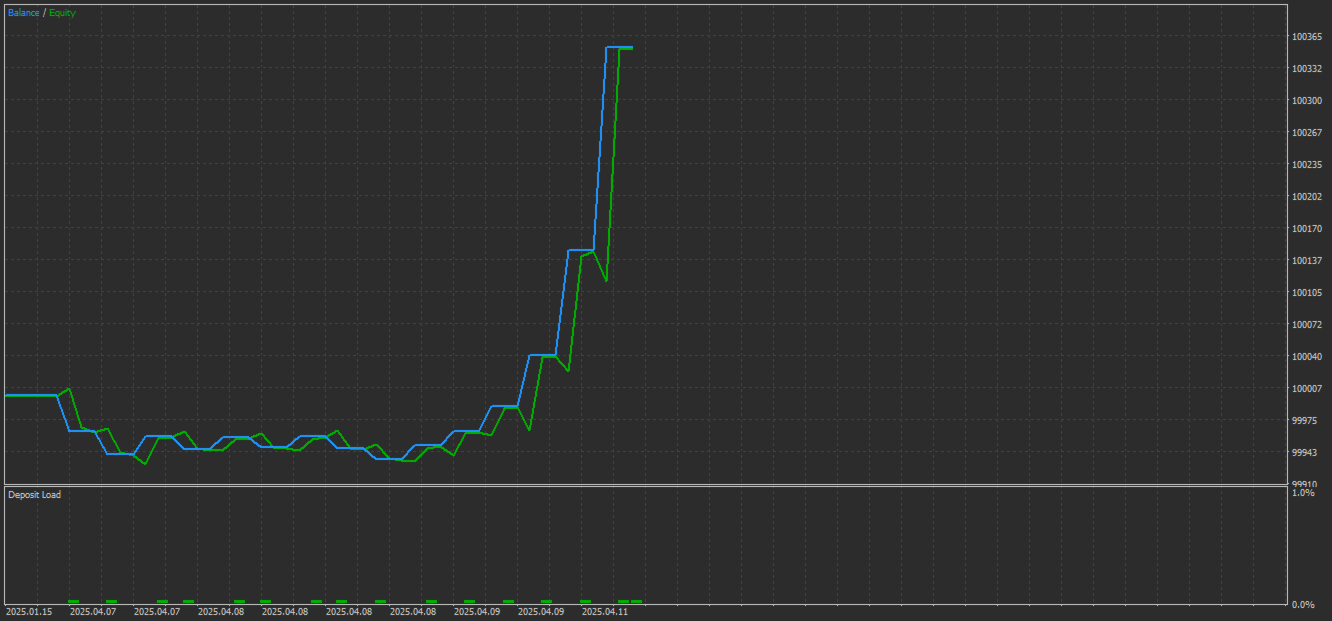Screen dimensions: 1332x621
Task: Click the 100040 axis value
Action: (x=1307, y=357)
